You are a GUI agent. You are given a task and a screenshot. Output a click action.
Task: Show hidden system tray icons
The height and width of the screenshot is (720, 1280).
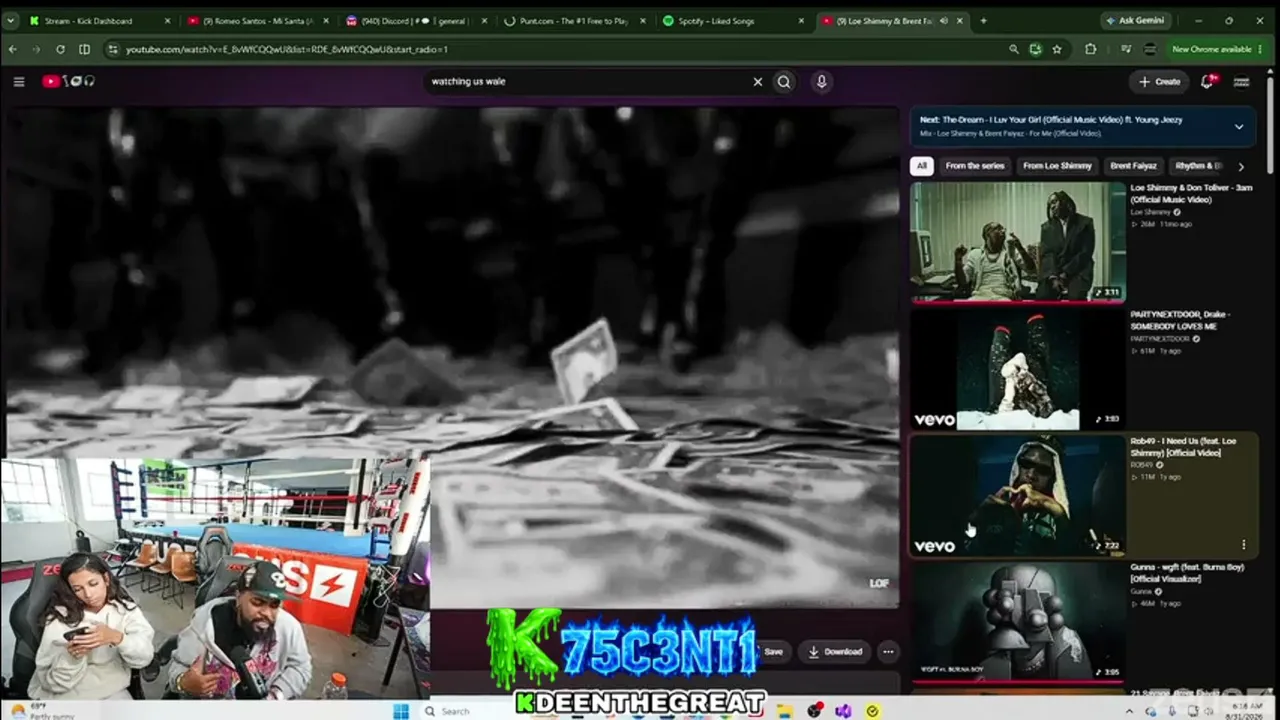click(1130, 711)
